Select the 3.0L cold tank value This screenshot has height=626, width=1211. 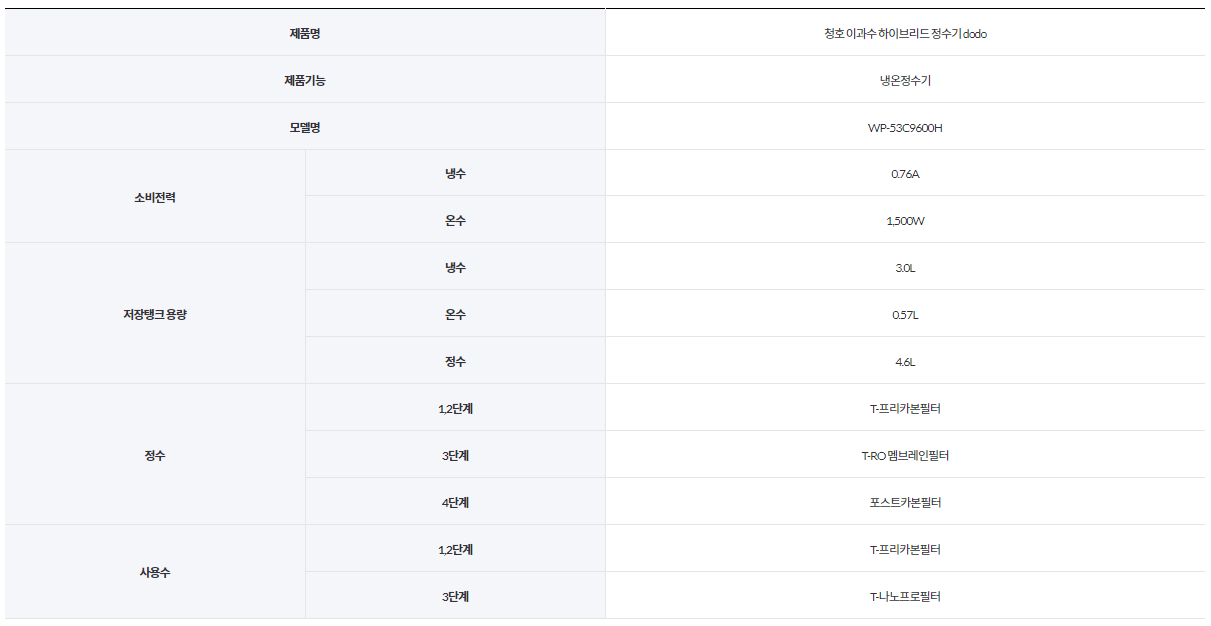pos(905,268)
